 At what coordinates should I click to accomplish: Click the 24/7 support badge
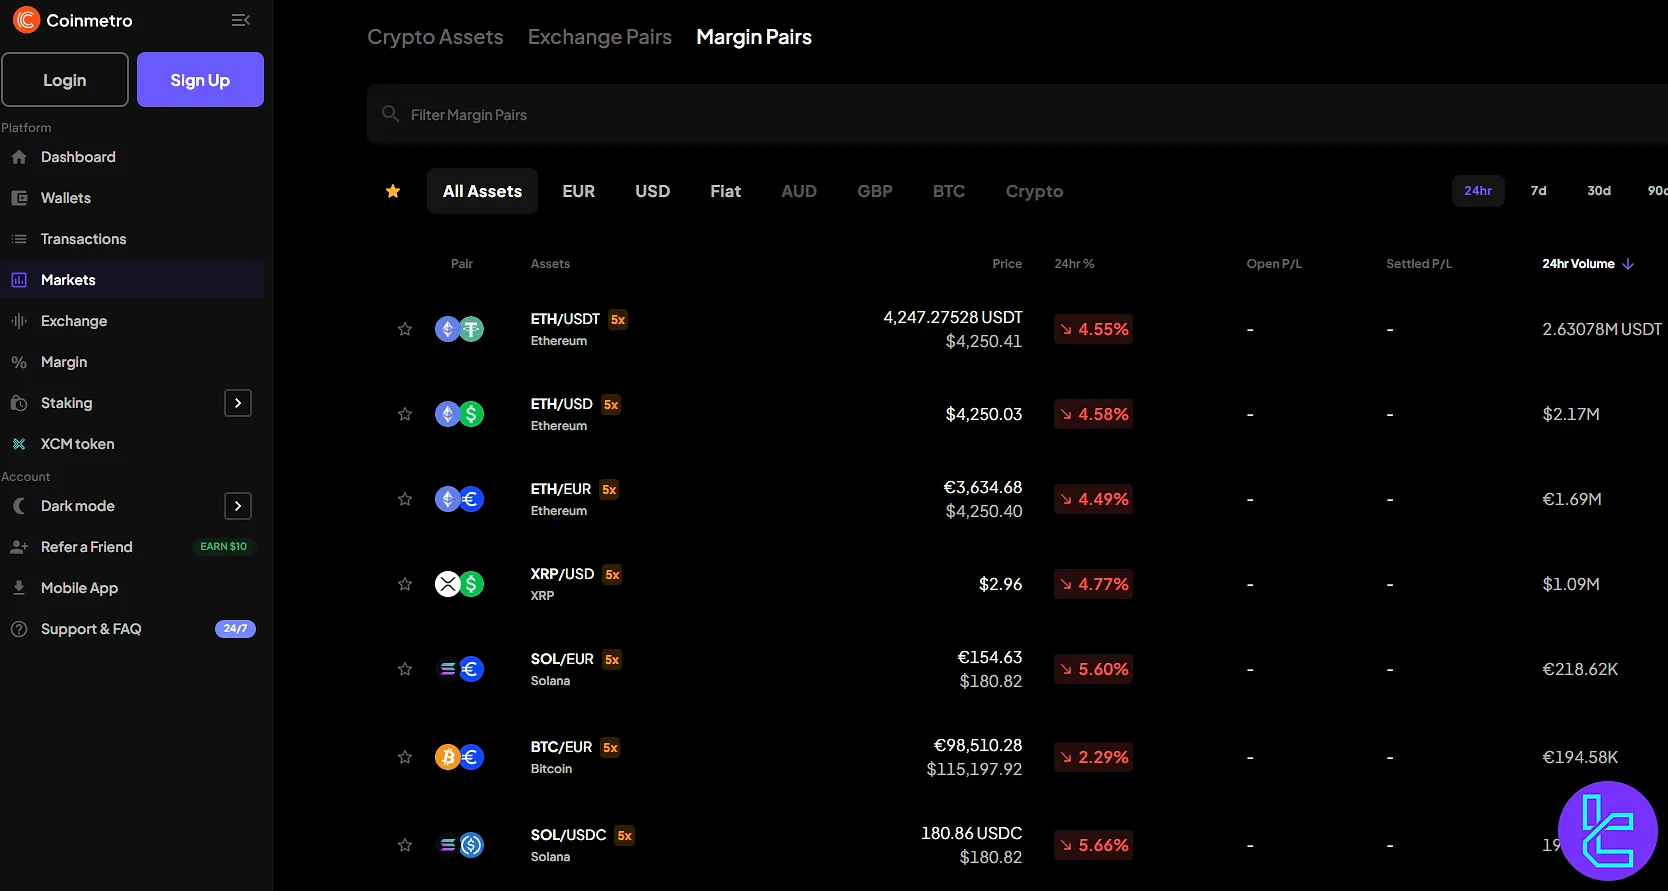coord(235,629)
